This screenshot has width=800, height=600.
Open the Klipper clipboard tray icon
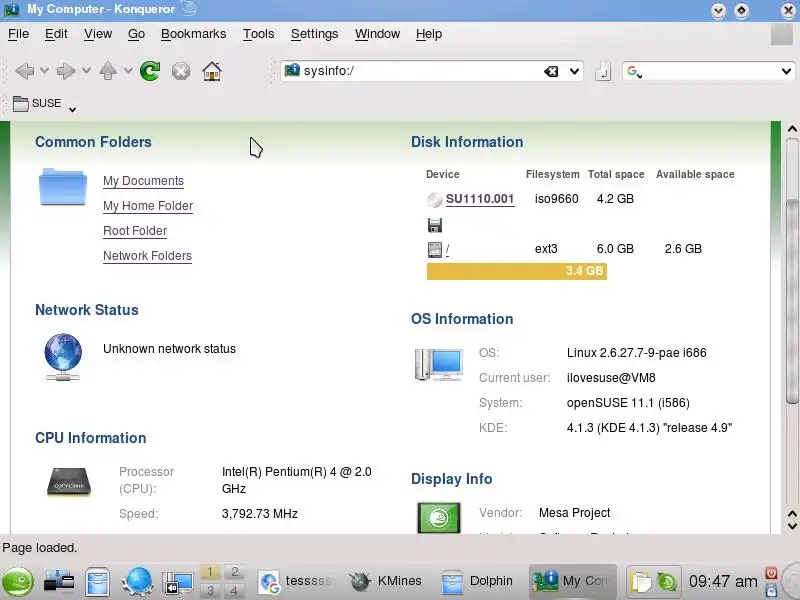641,582
